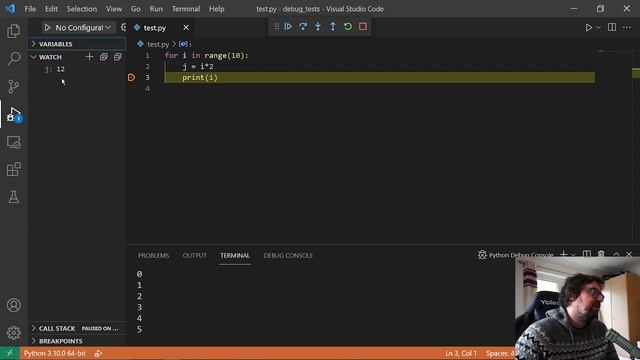Open the Run menu
The width and height of the screenshot is (640, 360).
click(156, 9)
